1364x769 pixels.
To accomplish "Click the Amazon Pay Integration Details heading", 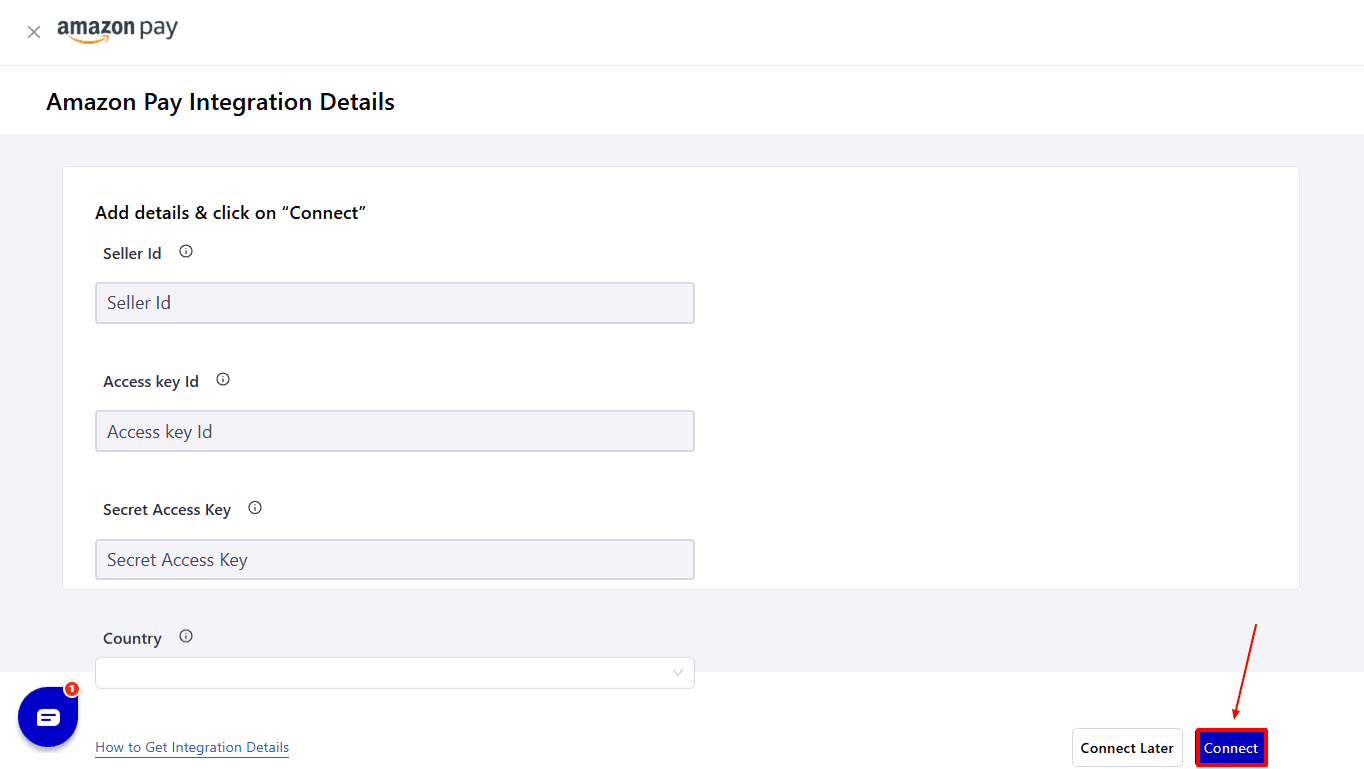I will coord(220,102).
